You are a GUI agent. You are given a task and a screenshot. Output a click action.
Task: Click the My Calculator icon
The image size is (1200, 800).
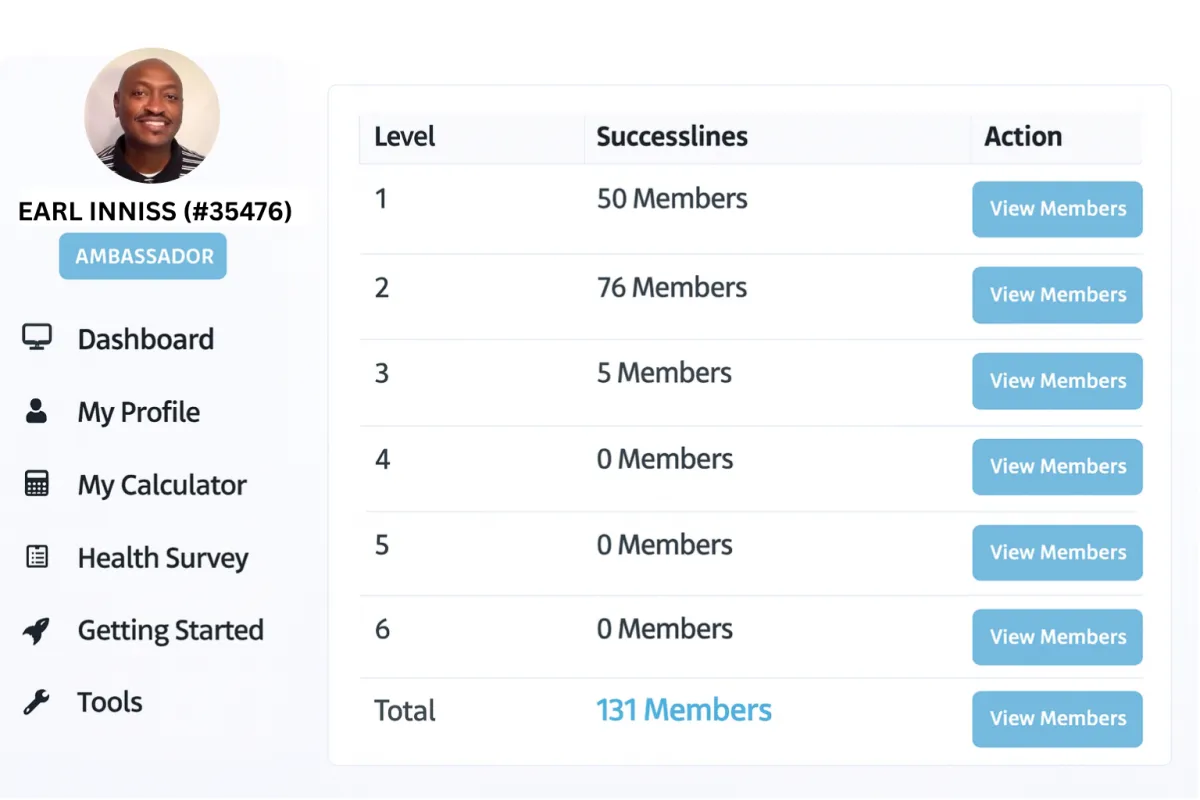37,484
